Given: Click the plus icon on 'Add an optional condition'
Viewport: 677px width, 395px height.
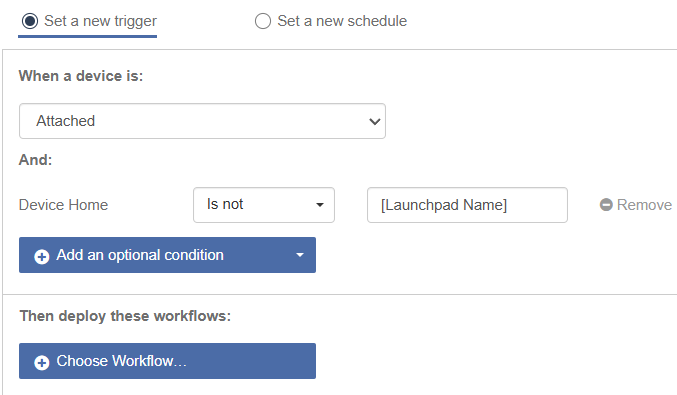Looking at the screenshot, I should (42, 256).
